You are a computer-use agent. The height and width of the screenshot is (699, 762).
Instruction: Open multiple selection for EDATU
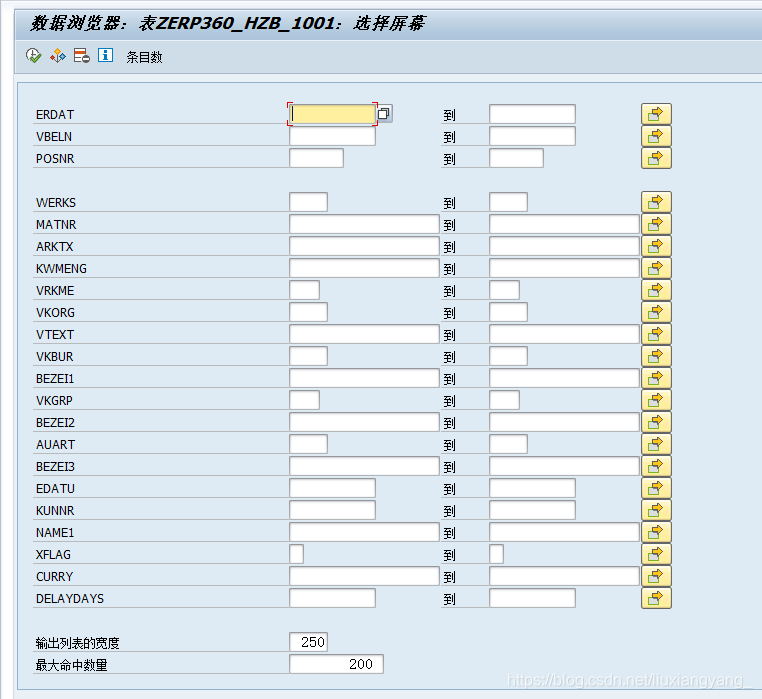tap(656, 488)
